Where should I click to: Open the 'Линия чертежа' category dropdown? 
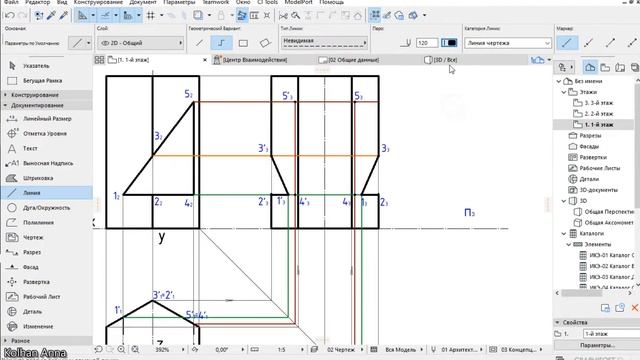point(508,43)
